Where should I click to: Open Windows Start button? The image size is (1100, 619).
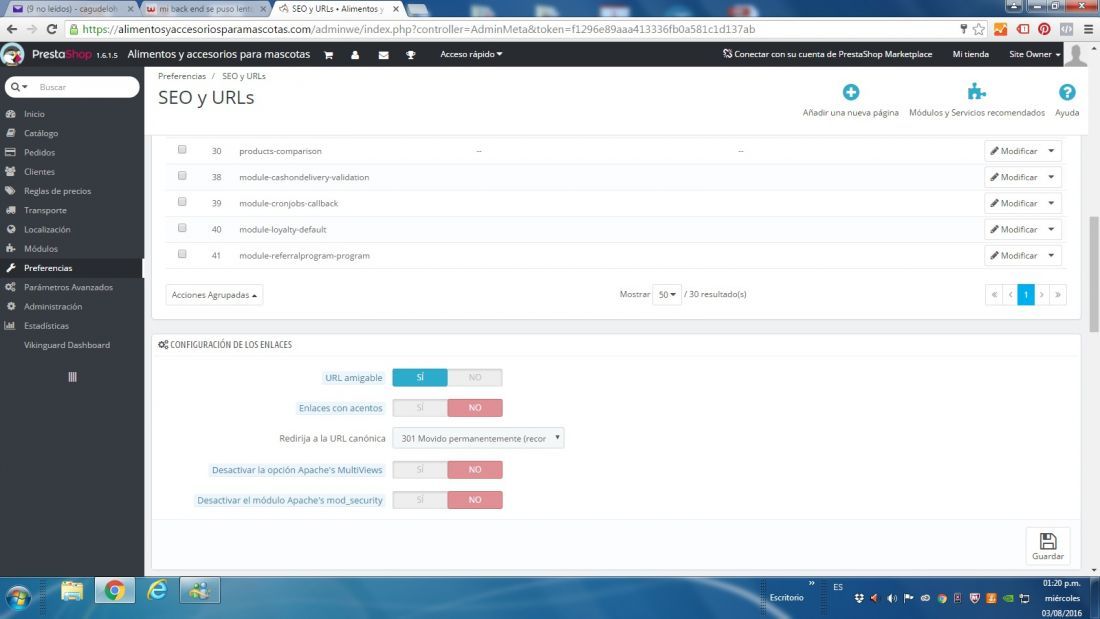(x=18, y=597)
